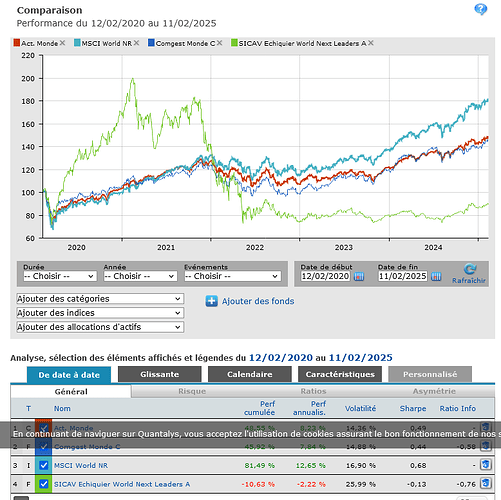This screenshot has width=501, height=500.
Task: Click the action icon on Echiquier row
Action: point(485,483)
